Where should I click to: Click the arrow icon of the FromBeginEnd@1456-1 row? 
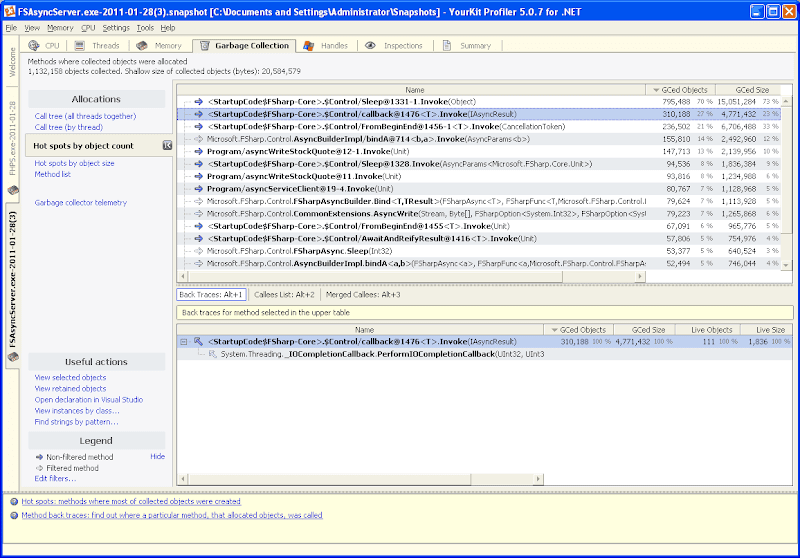point(198,126)
